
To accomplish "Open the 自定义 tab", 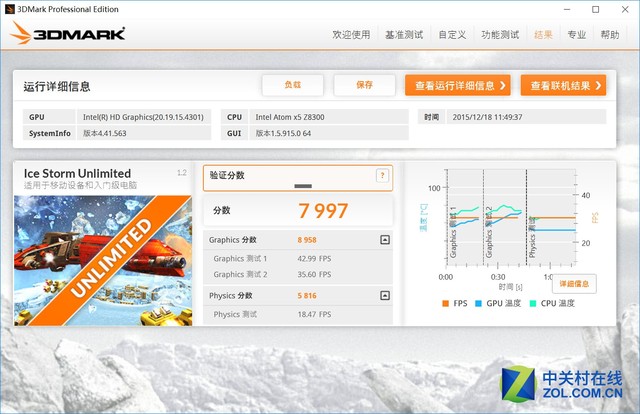I will pyautogui.click(x=452, y=35).
